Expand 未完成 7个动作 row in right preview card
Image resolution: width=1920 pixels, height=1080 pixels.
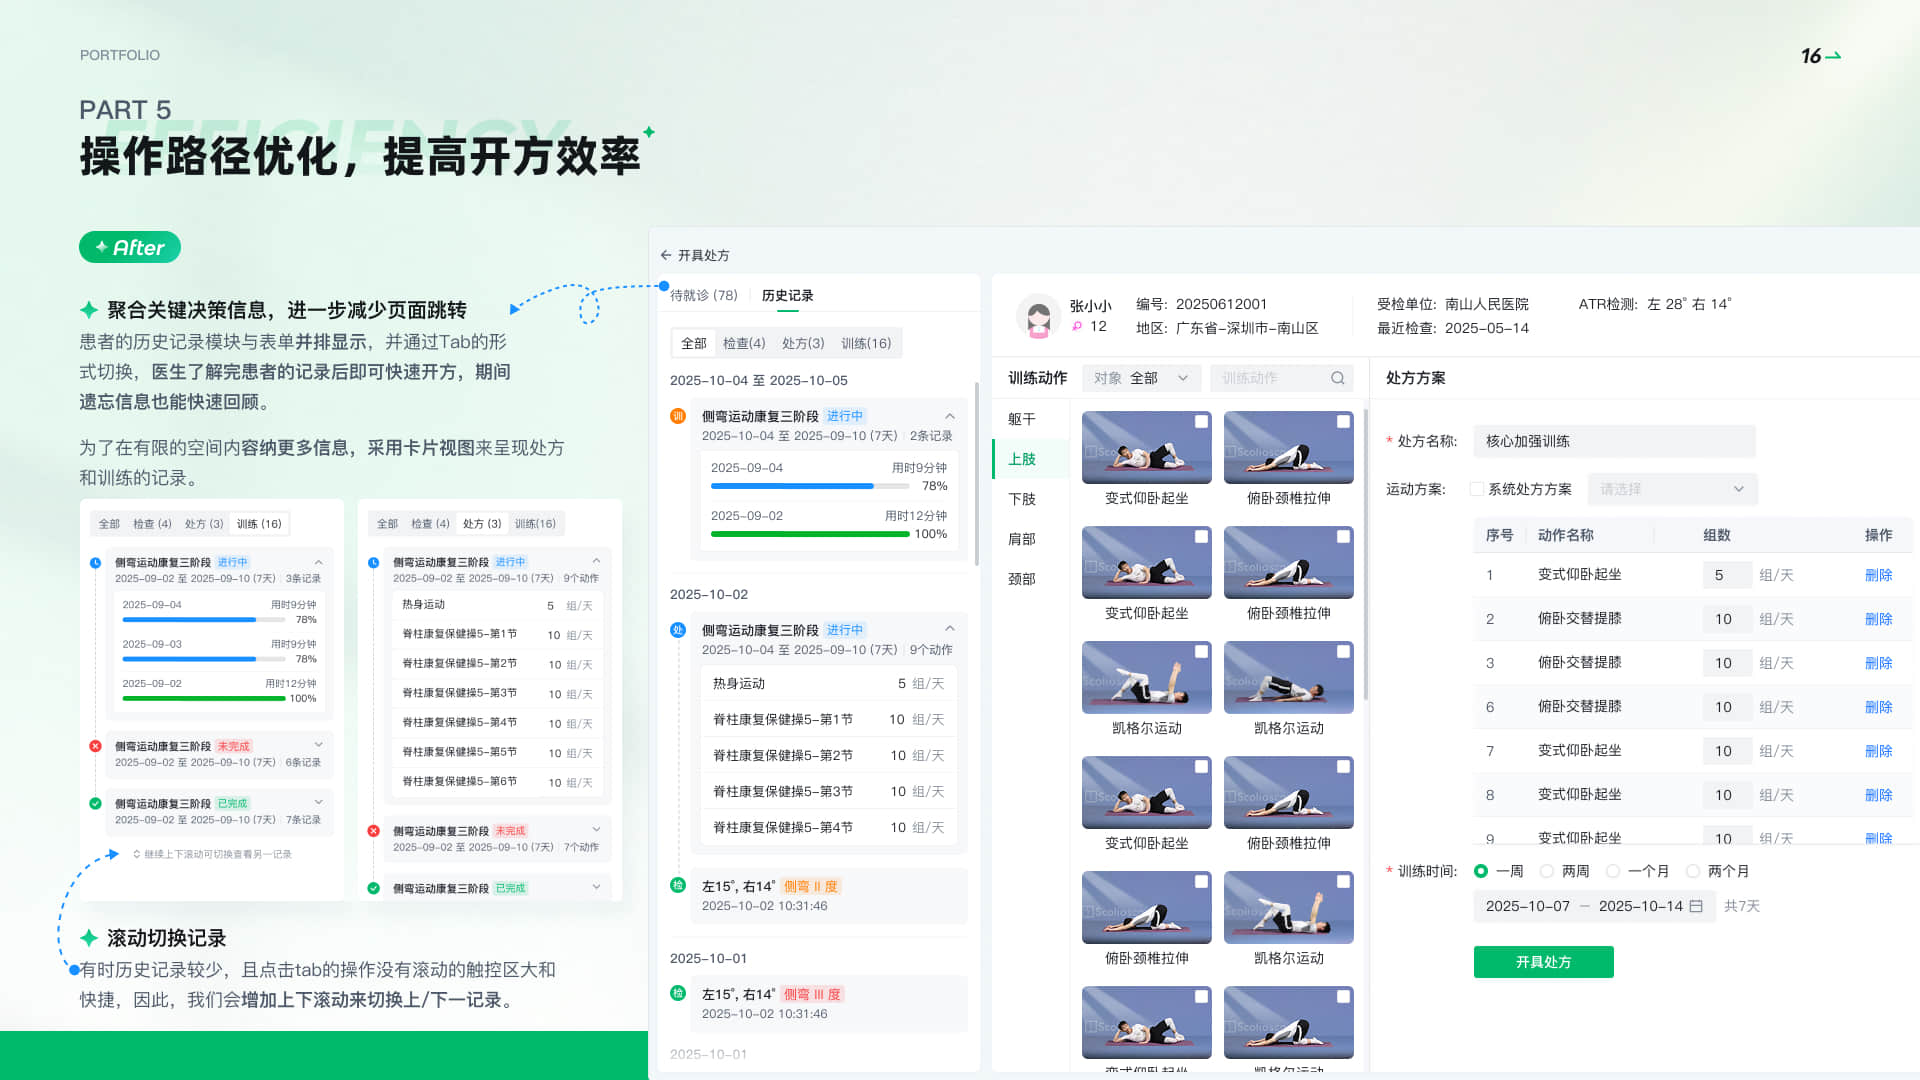coord(597,829)
